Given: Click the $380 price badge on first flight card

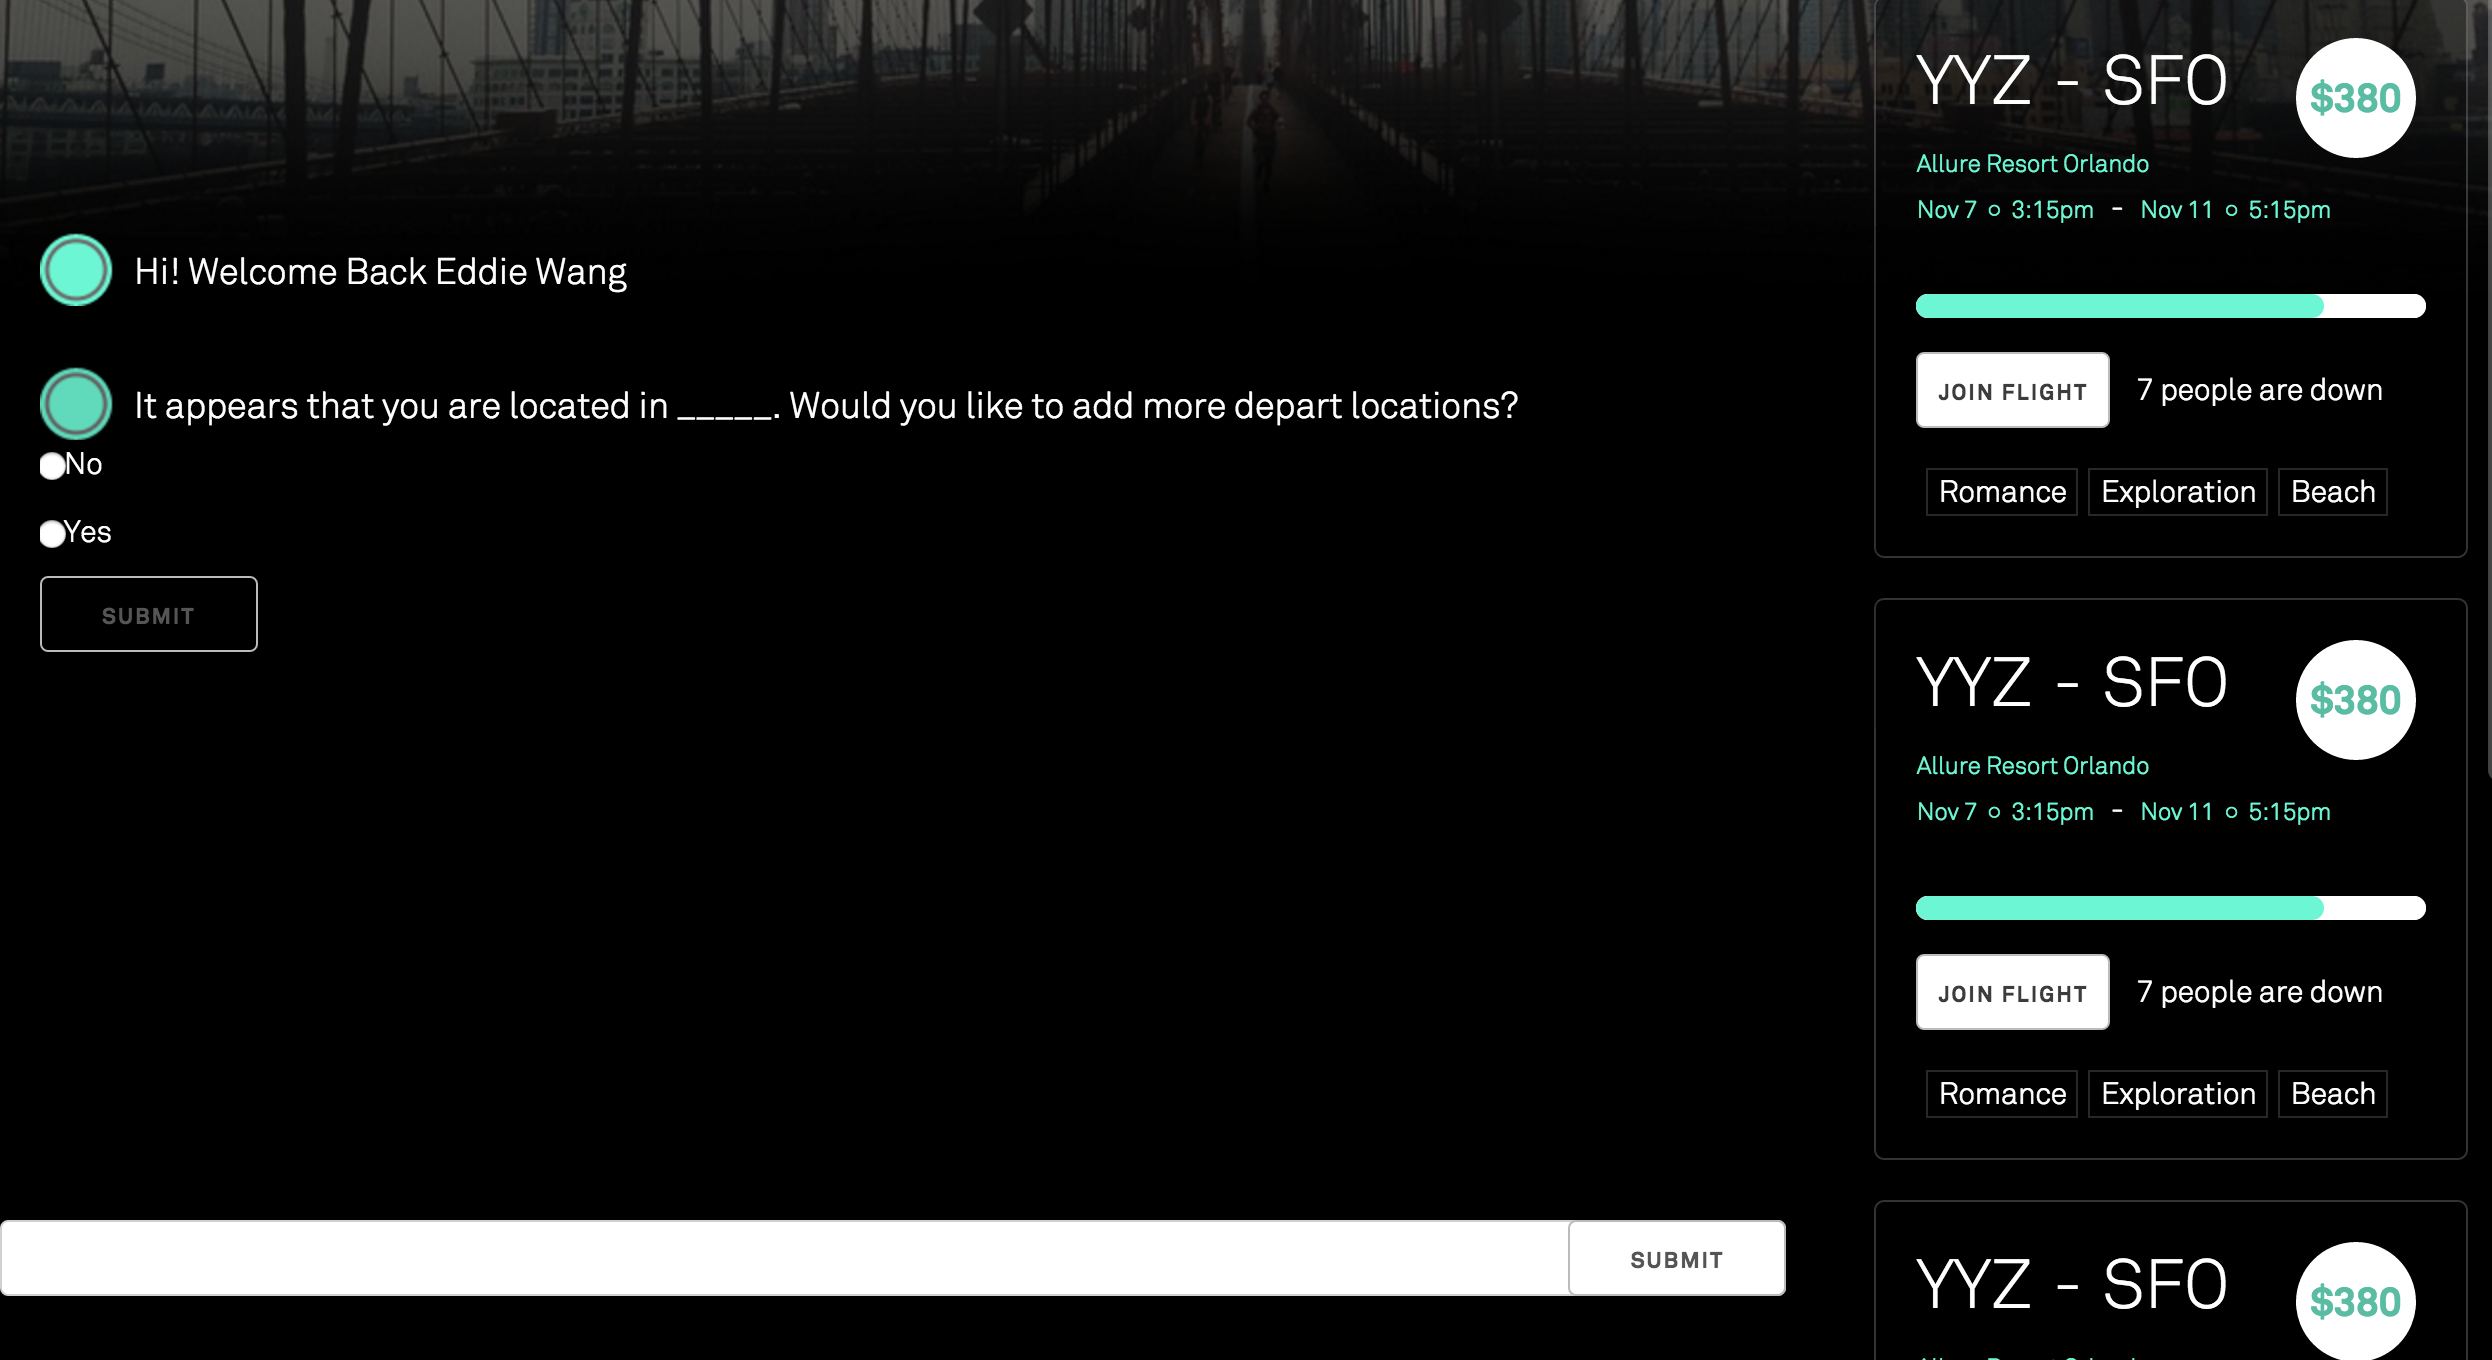Looking at the screenshot, I should point(2356,97).
